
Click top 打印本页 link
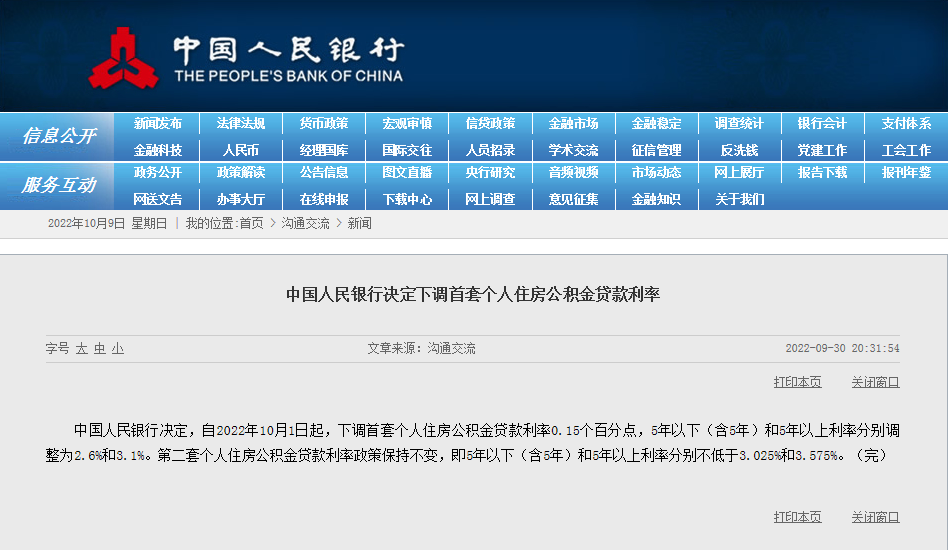[x=797, y=382]
